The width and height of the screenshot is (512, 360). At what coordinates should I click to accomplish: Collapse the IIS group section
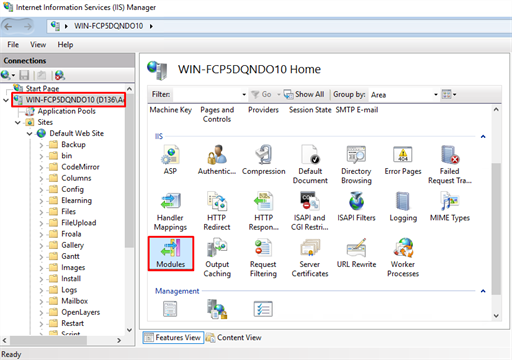tap(483, 136)
